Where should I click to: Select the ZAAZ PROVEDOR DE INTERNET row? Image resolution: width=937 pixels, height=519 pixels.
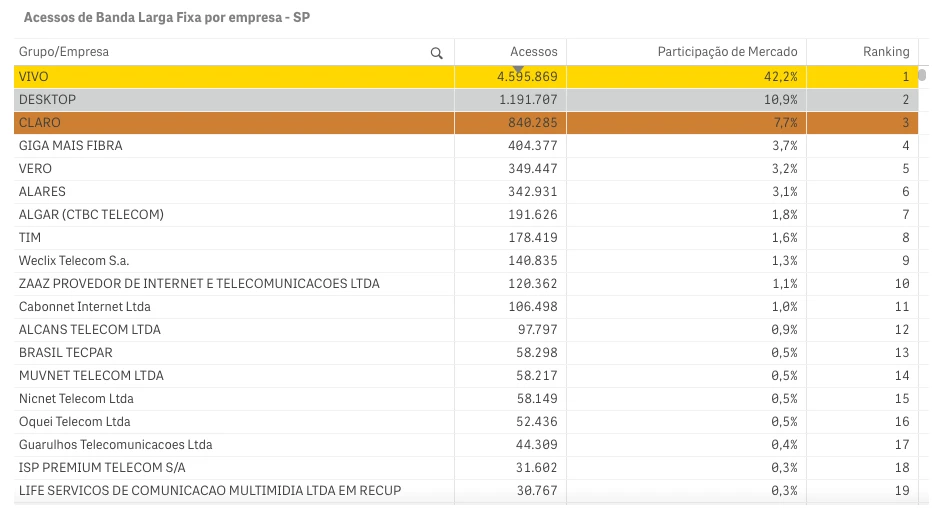[x=199, y=284]
